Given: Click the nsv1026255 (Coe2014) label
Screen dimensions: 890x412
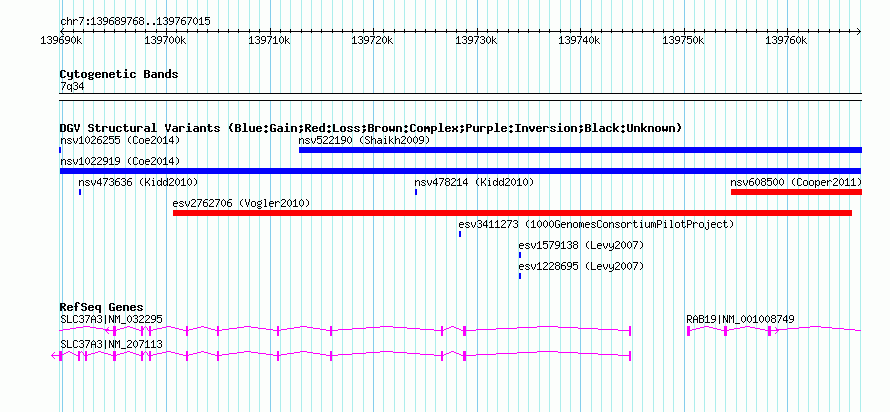Looking at the screenshot, I should (x=120, y=140).
